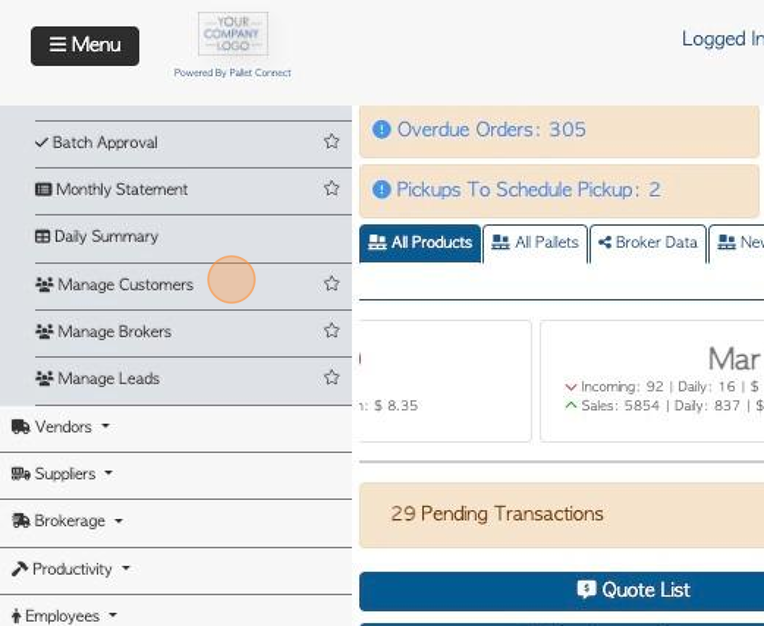Image resolution: width=764 pixels, height=626 pixels.
Task: Click the Quote List dollar icon
Action: (587, 589)
